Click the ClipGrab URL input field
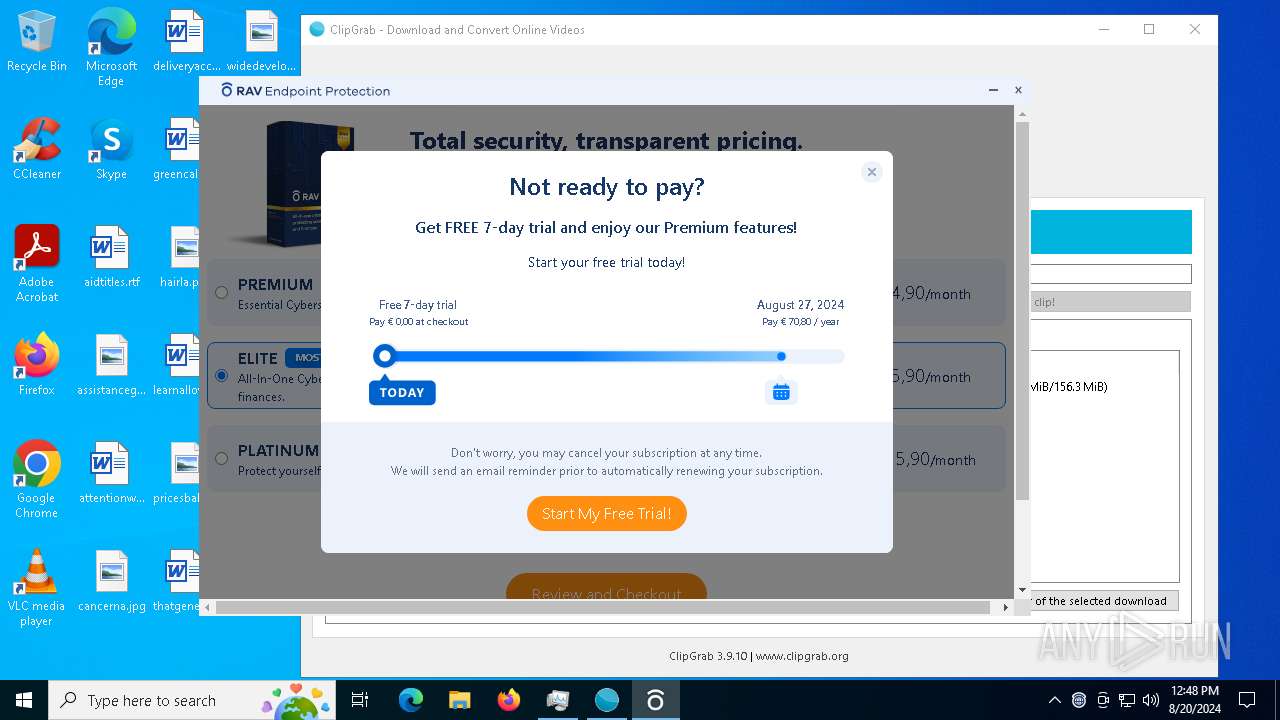The height and width of the screenshot is (720, 1280). [x=1111, y=274]
